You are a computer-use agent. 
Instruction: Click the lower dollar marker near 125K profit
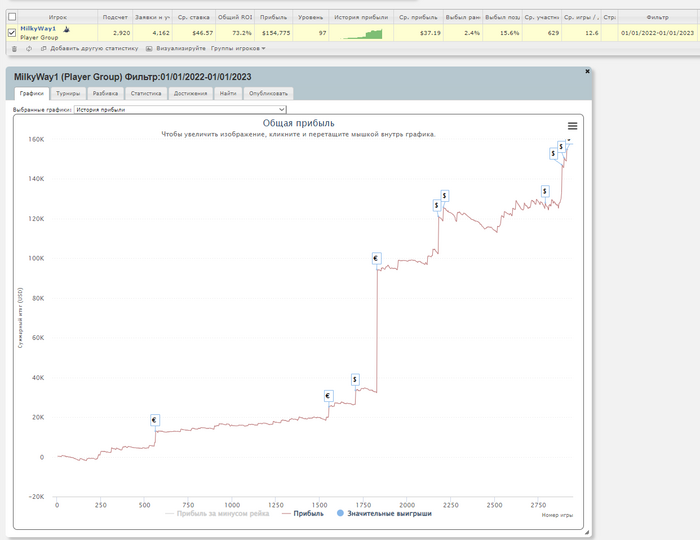click(x=437, y=205)
